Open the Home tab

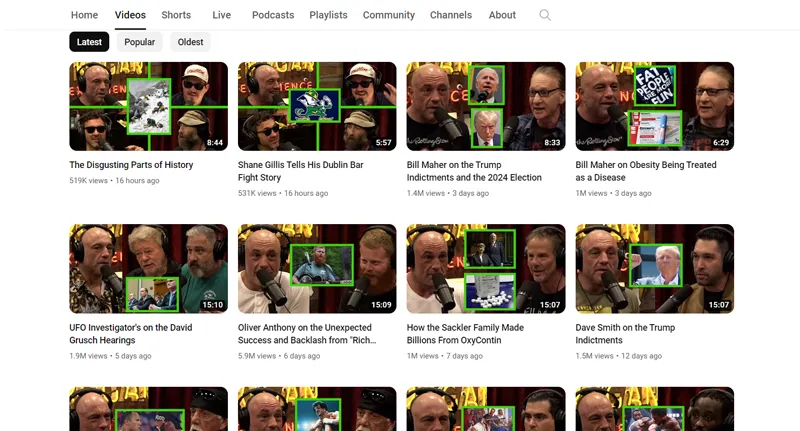pyautogui.click(x=84, y=15)
